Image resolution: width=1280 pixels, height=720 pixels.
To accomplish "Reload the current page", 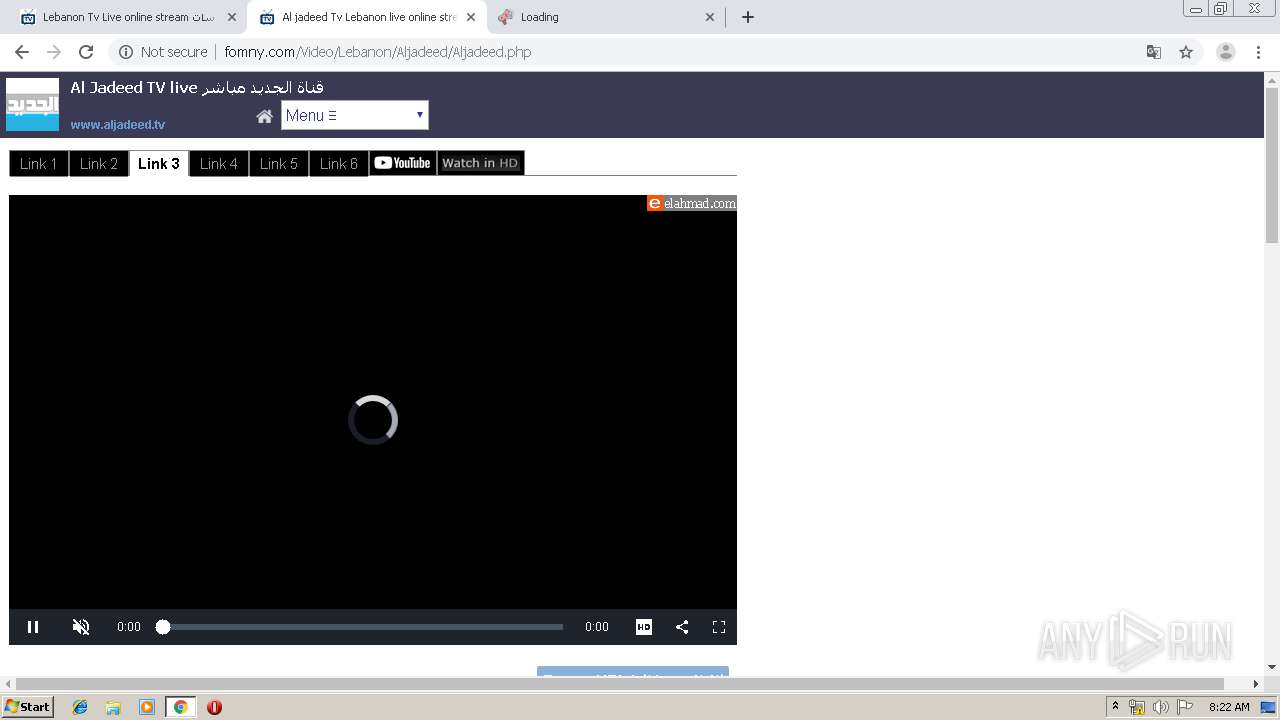I will pyautogui.click(x=86, y=52).
